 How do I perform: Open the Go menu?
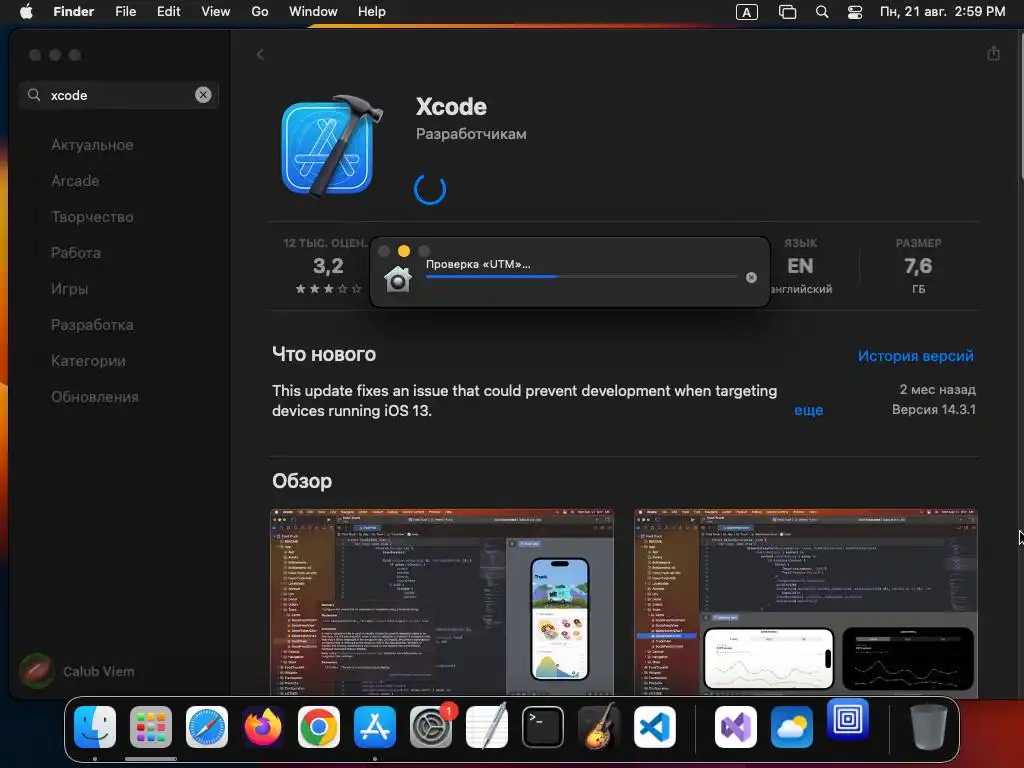tap(260, 12)
